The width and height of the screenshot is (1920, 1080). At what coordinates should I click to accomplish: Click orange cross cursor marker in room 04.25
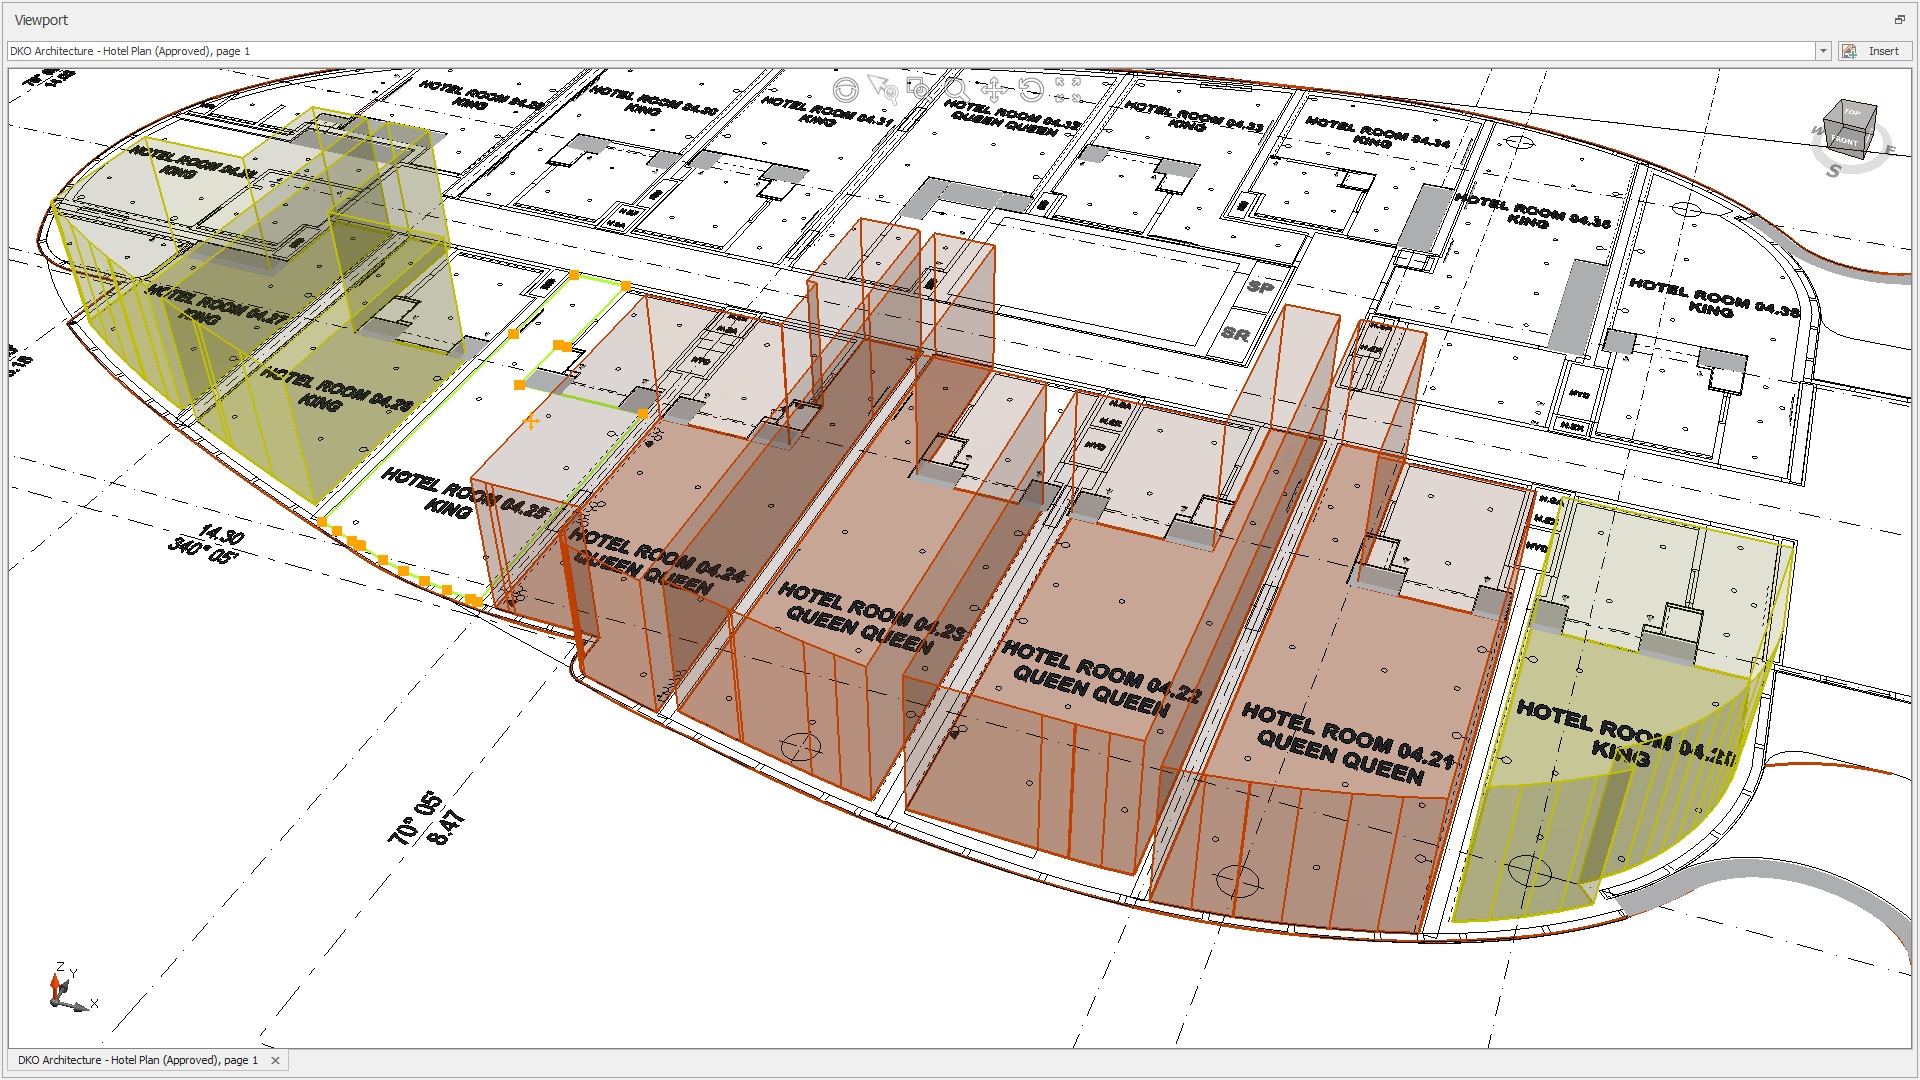coord(531,422)
